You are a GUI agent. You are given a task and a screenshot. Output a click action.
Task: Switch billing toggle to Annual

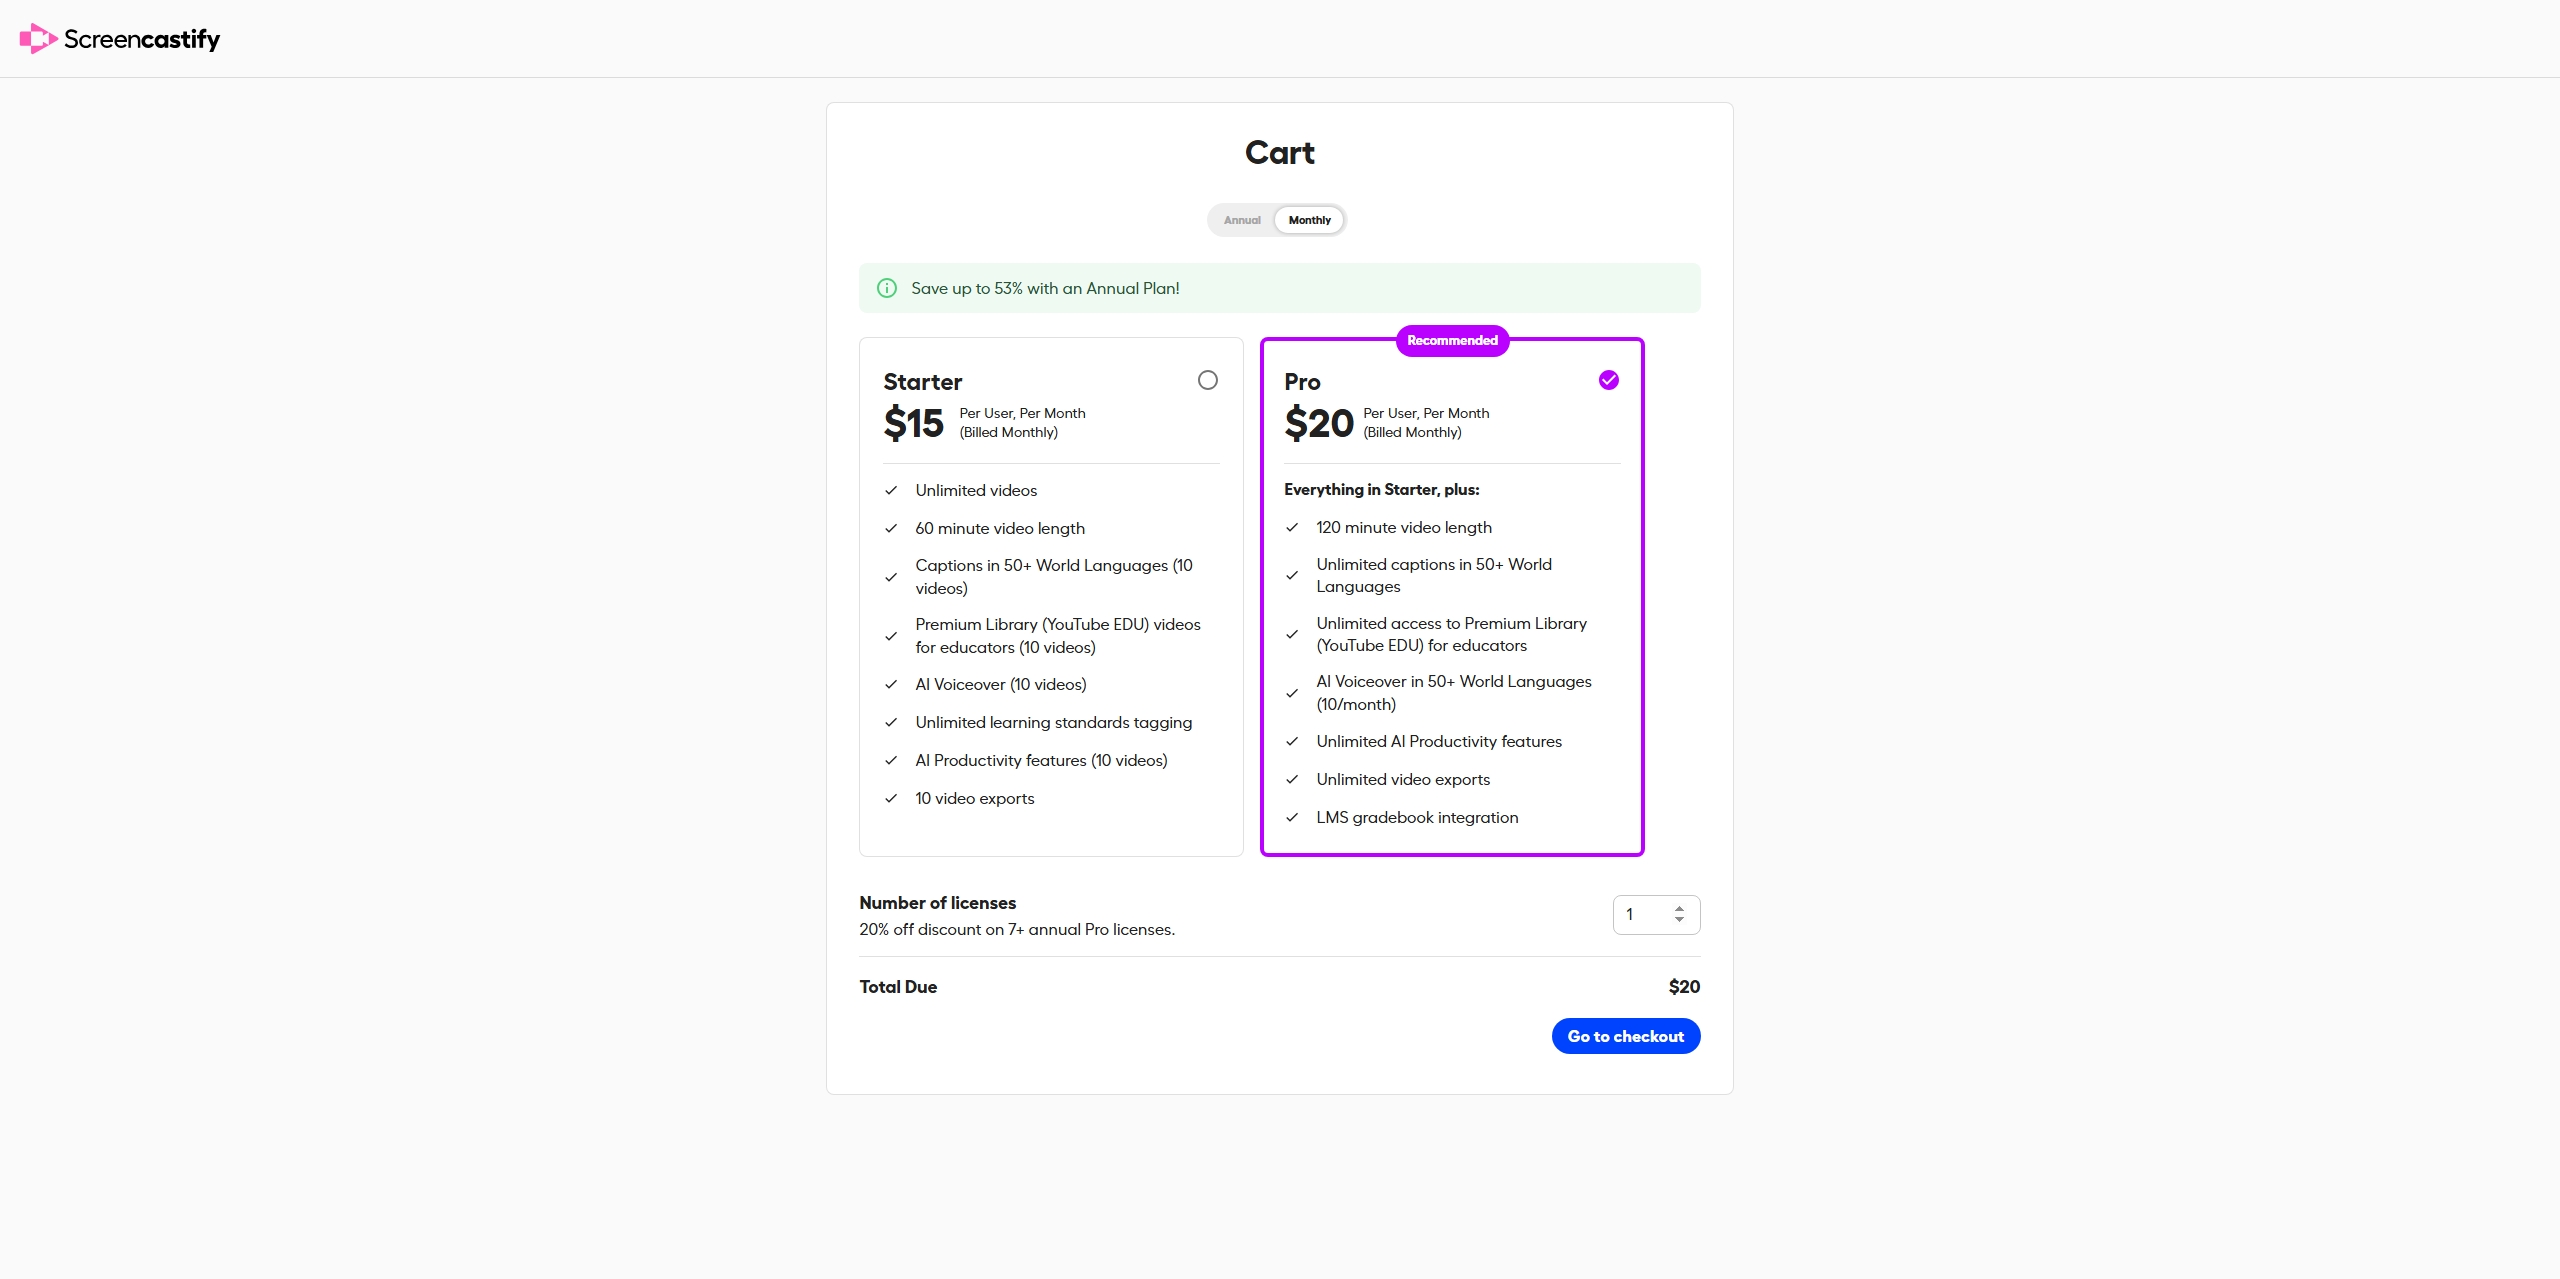tap(1242, 220)
